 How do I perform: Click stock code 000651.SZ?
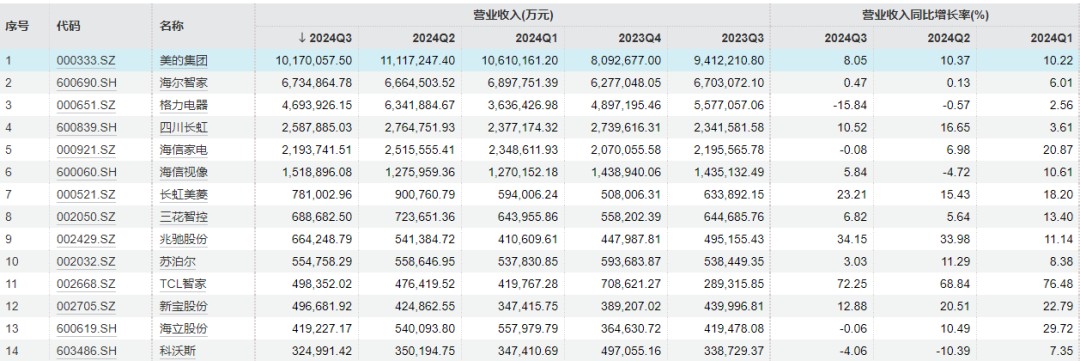tap(85, 105)
